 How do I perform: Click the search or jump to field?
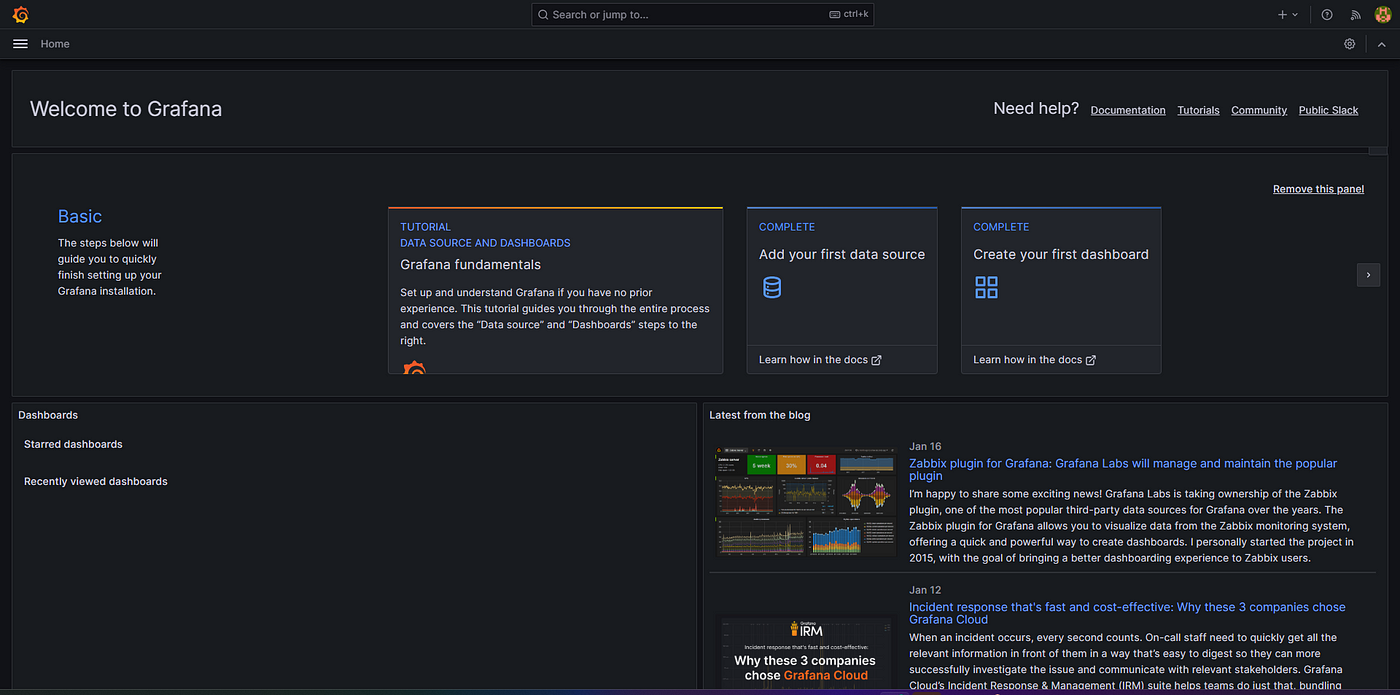click(x=703, y=15)
